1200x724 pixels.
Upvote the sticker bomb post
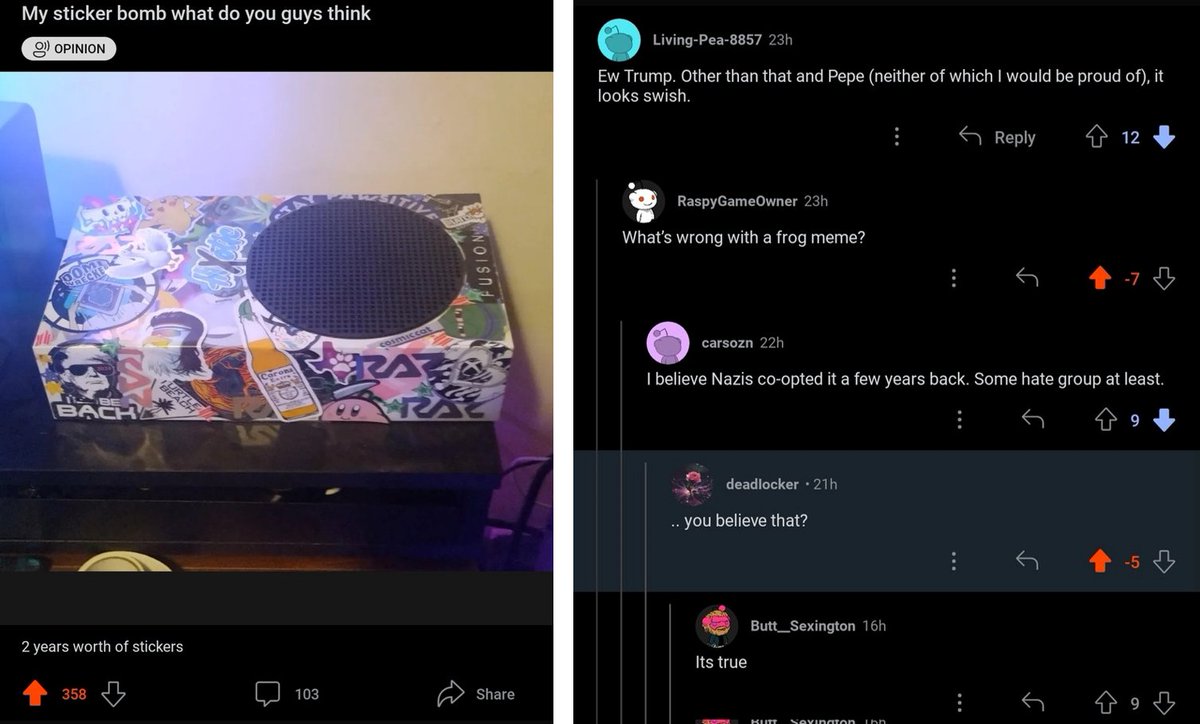(37, 693)
